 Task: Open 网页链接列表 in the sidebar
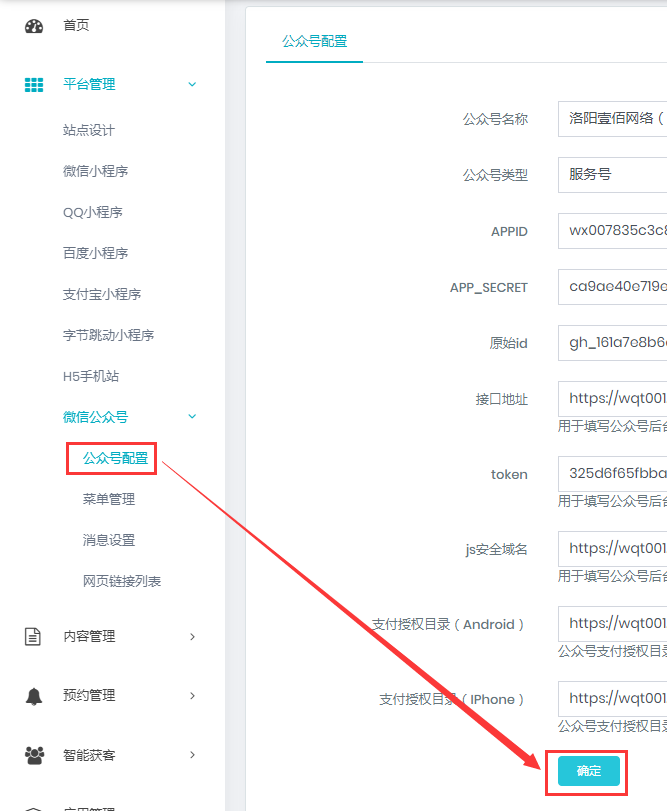click(x=122, y=581)
